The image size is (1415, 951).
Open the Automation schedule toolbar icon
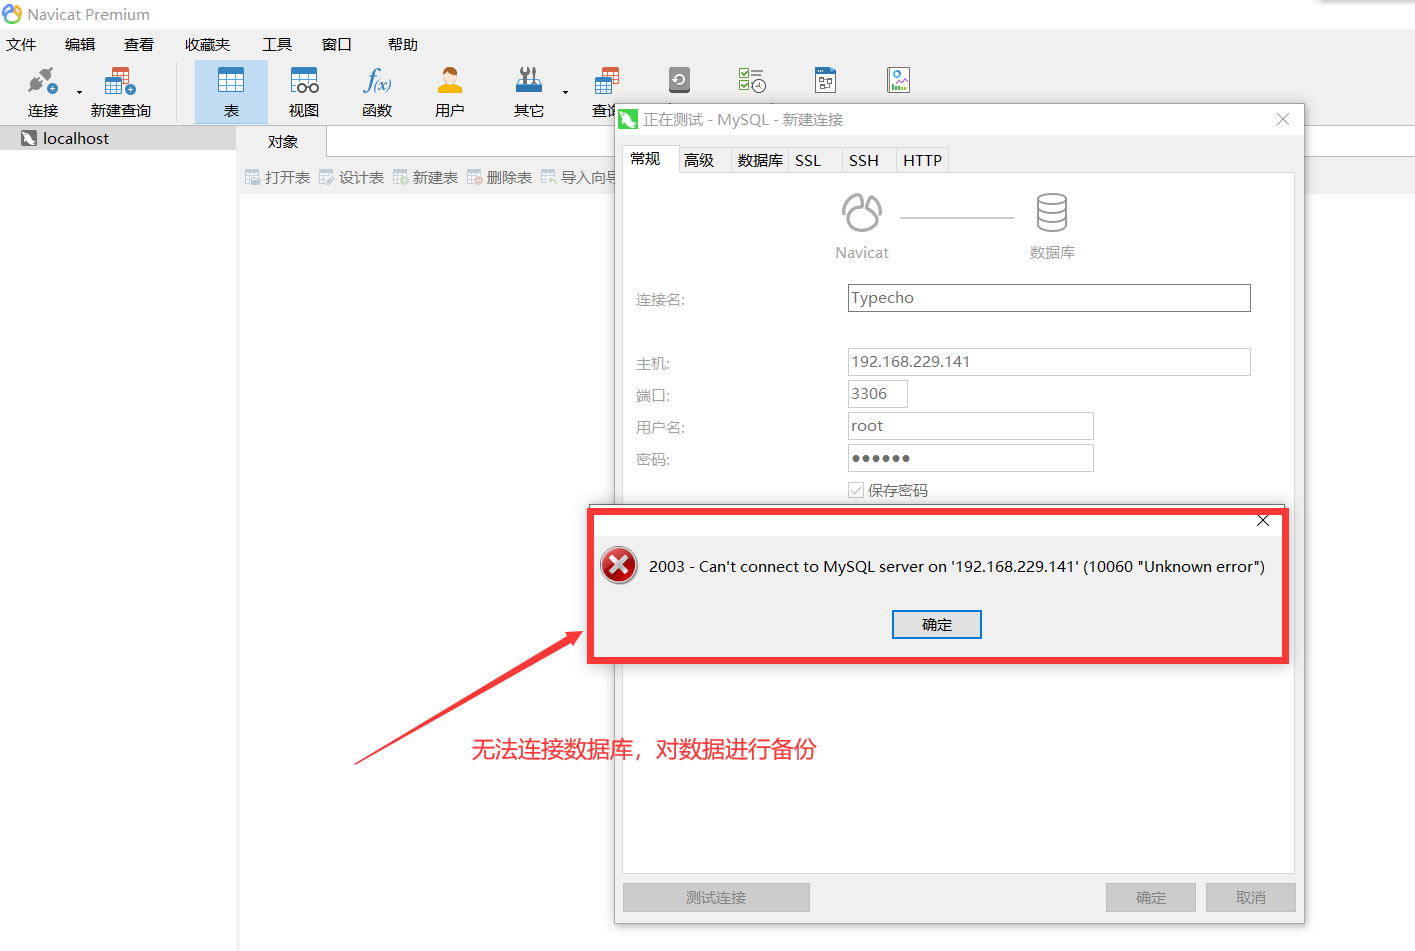(752, 80)
